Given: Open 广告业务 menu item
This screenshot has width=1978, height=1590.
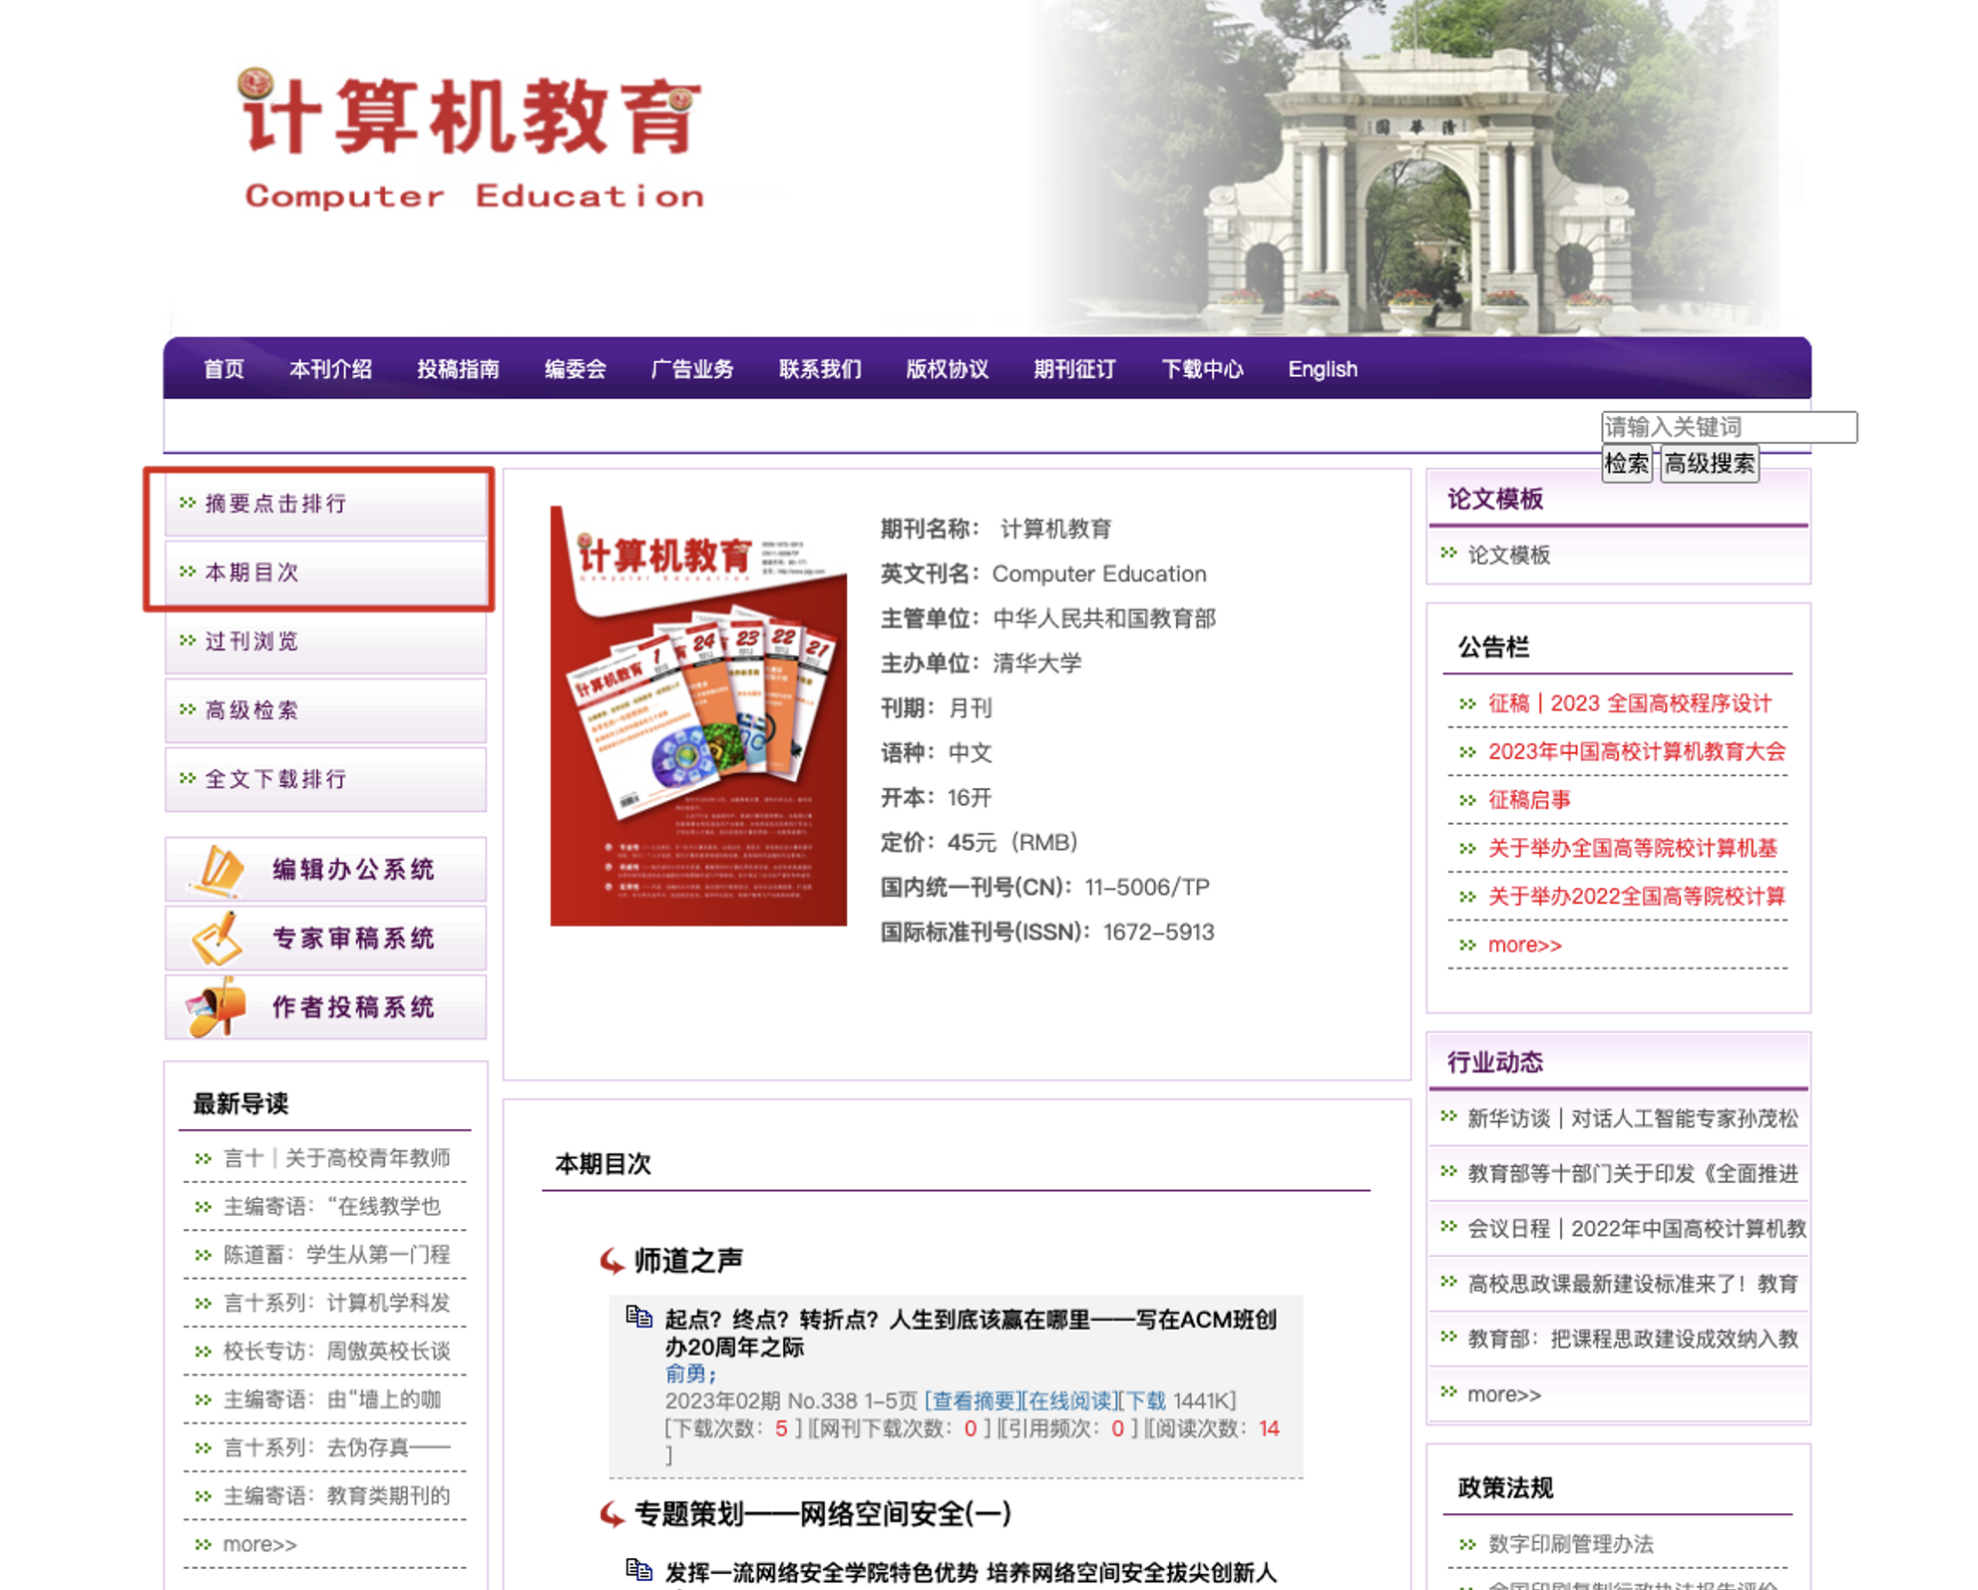Looking at the screenshot, I should pos(692,369).
